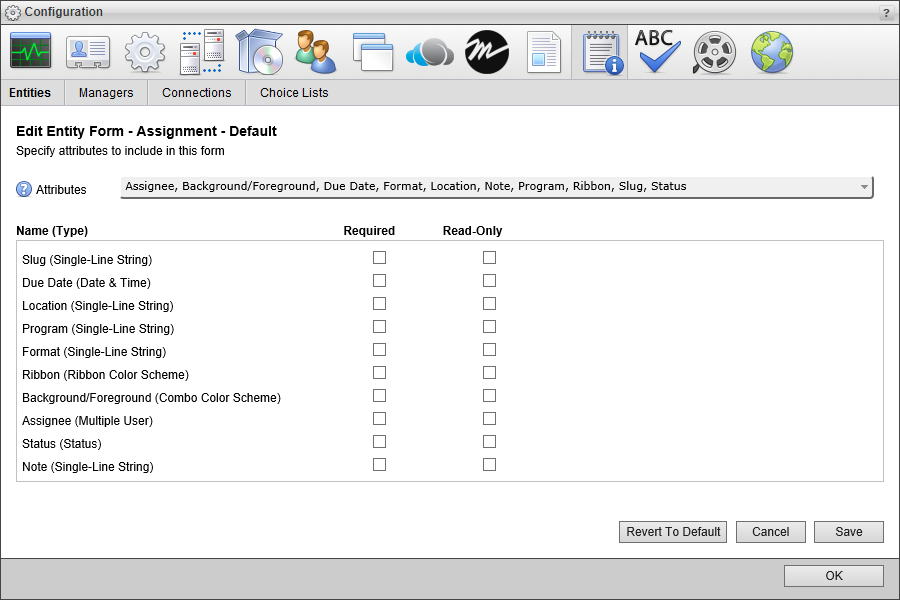This screenshot has height=600, width=900.
Task: Click the clouds icon in the toolbar
Action: point(428,51)
